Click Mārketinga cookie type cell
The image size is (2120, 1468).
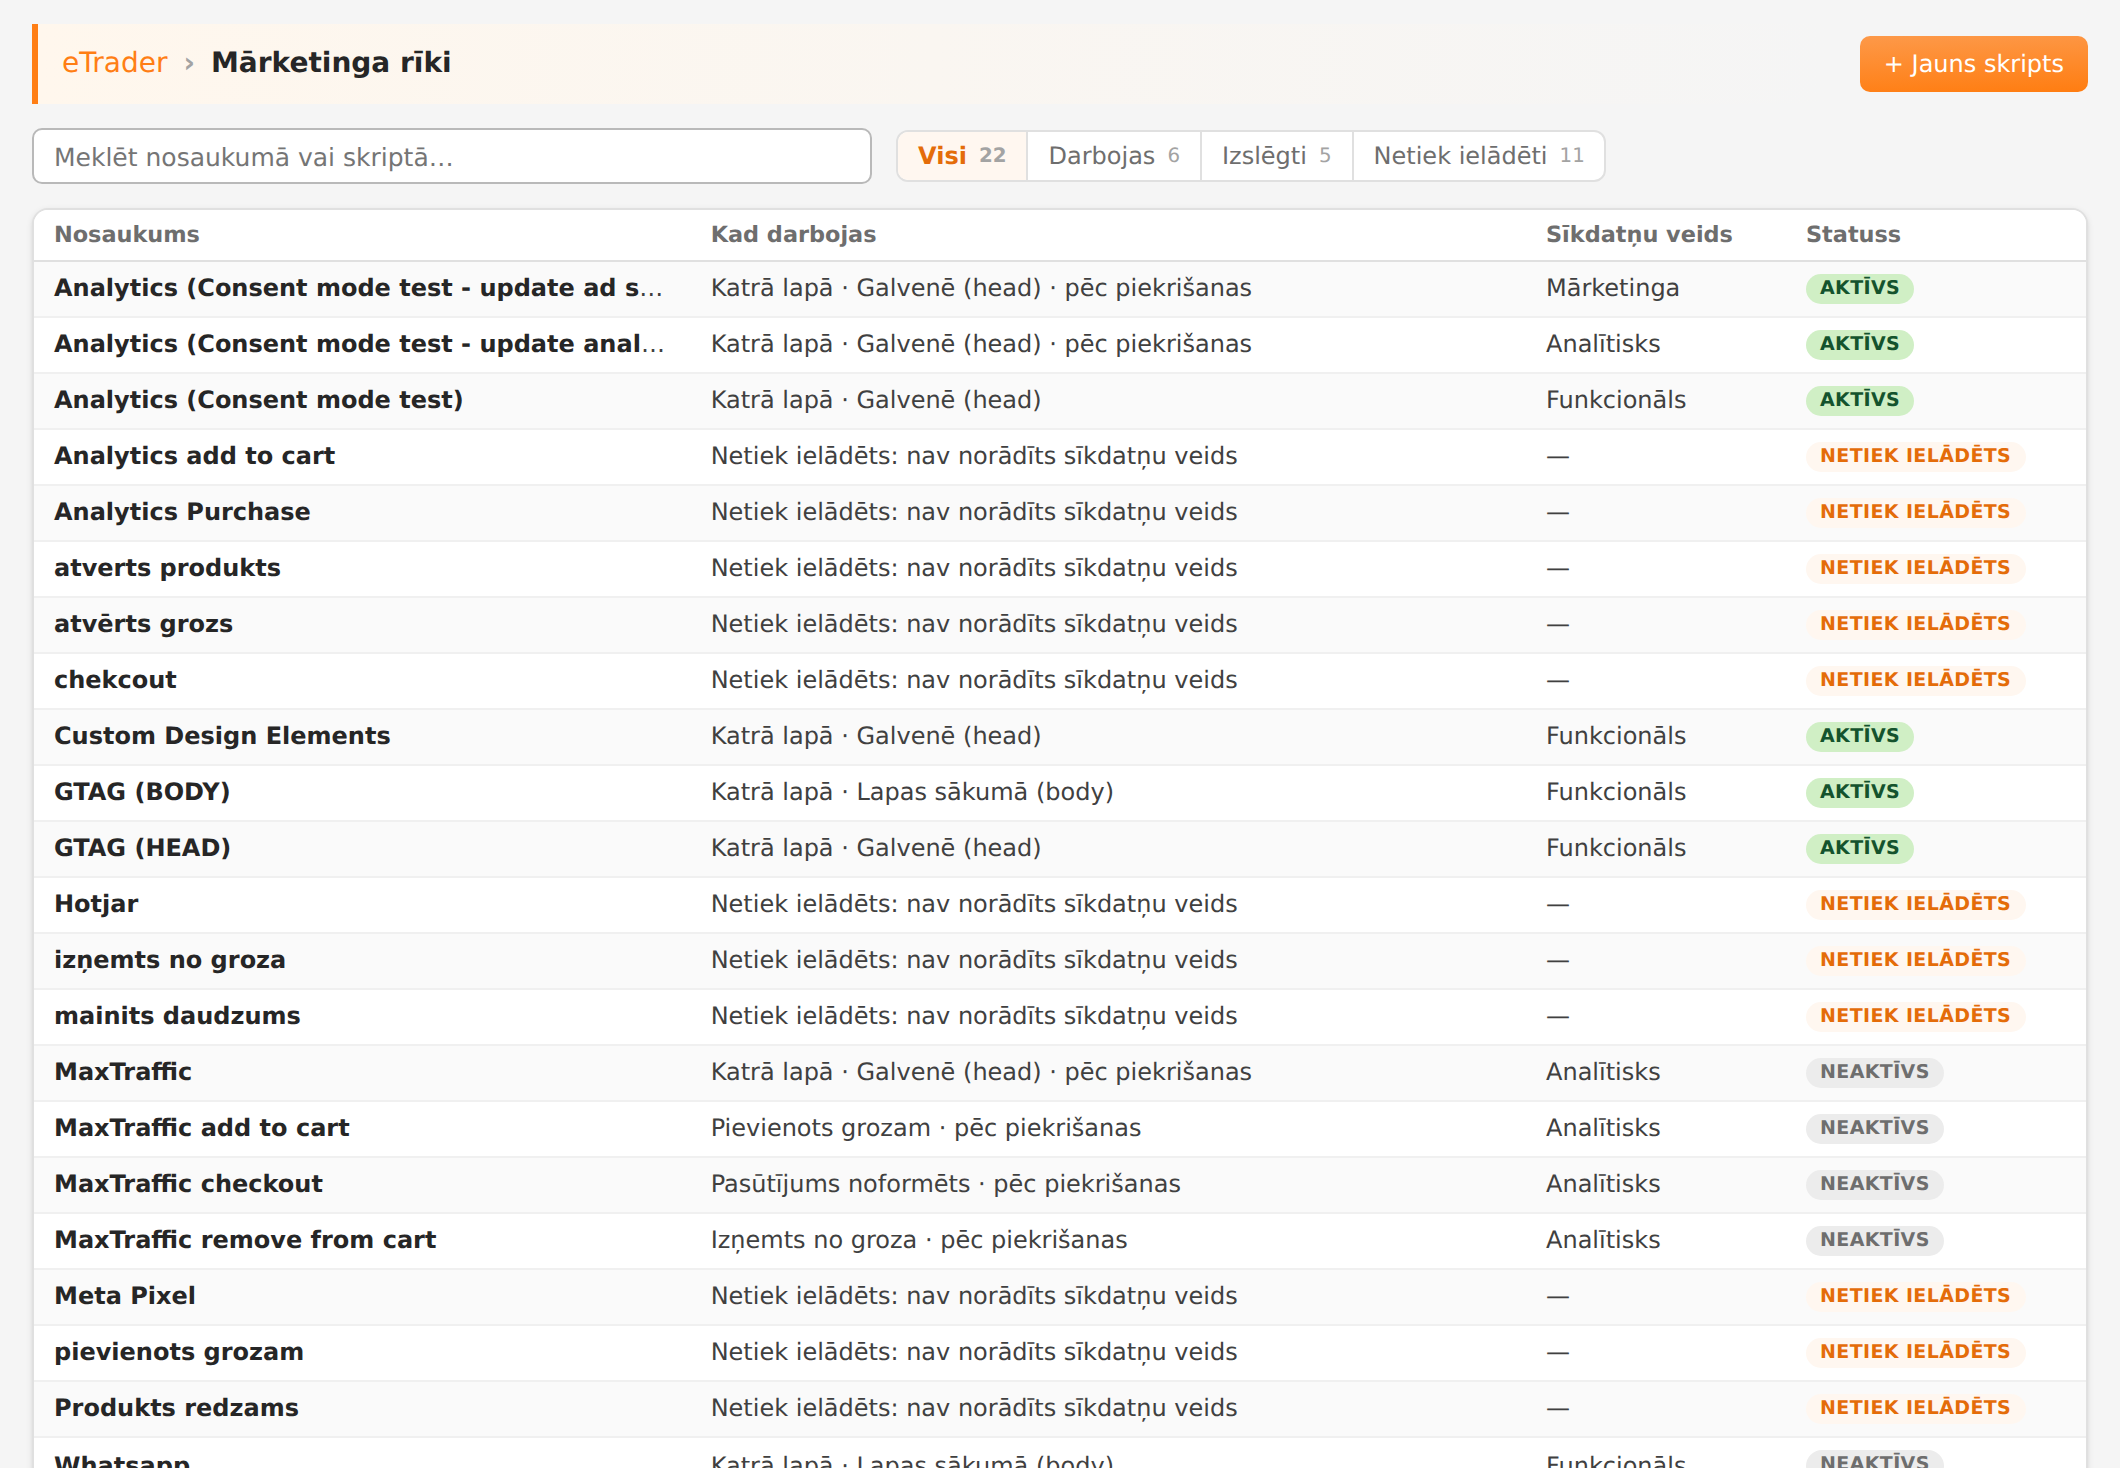(x=1612, y=288)
